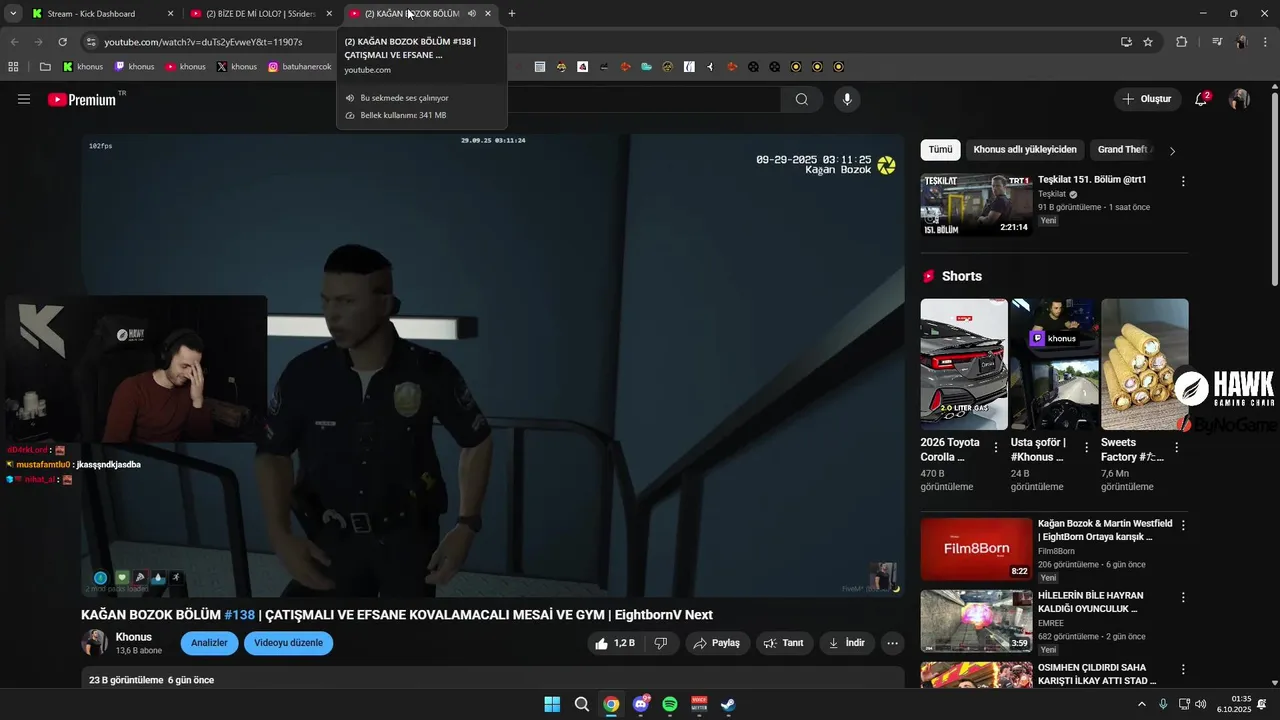Open Usta şoför #Khonus short thumbnail
Viewport: 1280px width, 720px height.
pos(1054,364)
